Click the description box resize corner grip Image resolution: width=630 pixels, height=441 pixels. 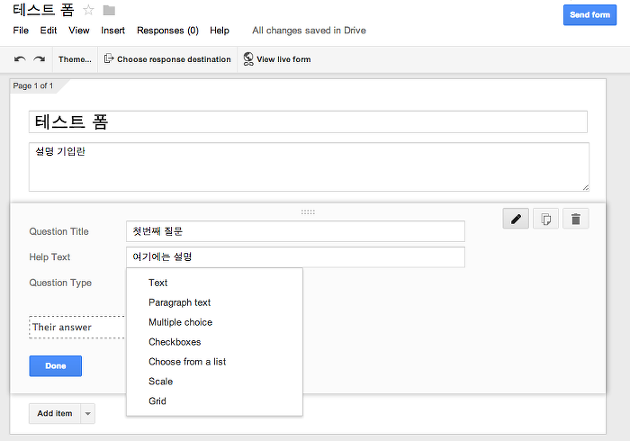pyautogui.click(x=586, y=188)
